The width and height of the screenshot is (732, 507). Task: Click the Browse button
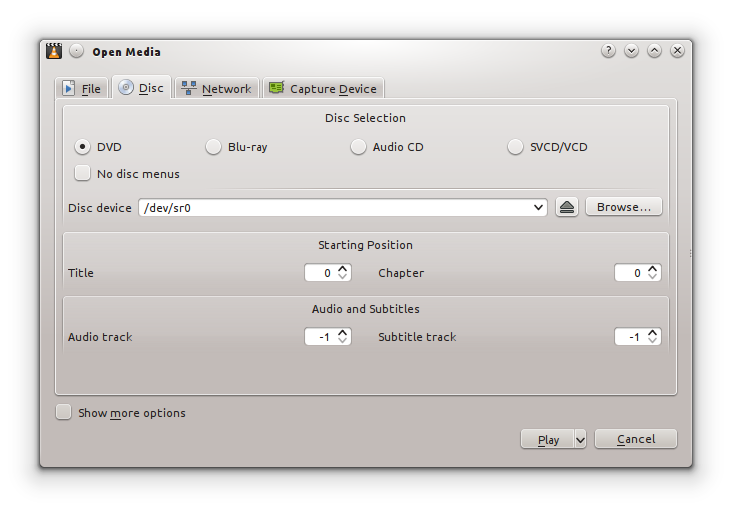pos(623,208)
